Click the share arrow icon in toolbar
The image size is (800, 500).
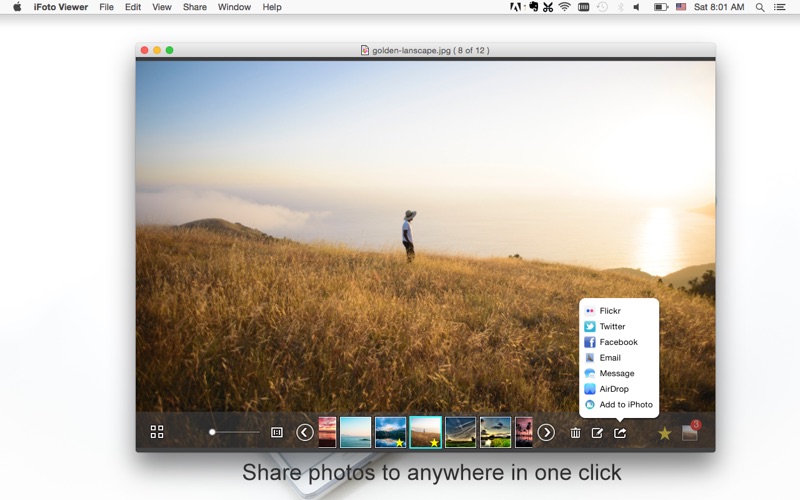620,433
